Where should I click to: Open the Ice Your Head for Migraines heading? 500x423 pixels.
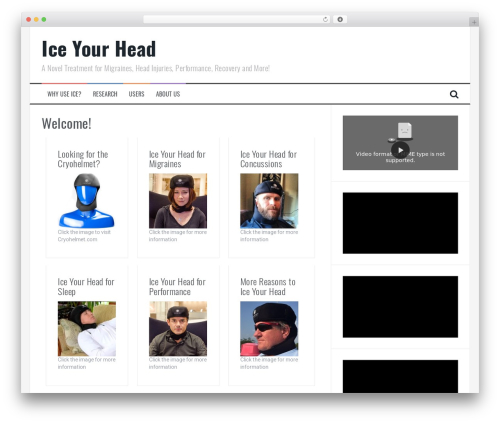click(x=177, y=159)
